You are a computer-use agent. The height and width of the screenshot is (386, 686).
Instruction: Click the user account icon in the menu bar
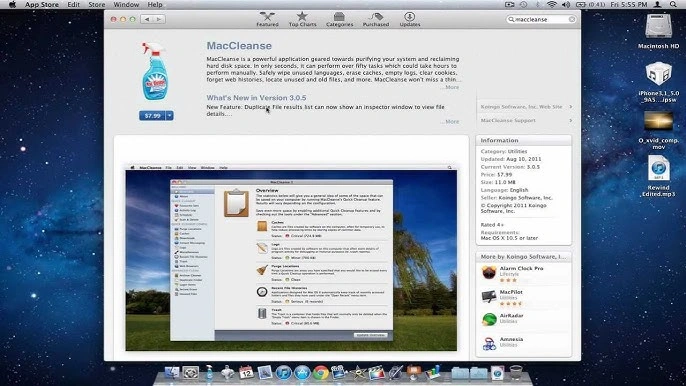(x=657, y=4)
